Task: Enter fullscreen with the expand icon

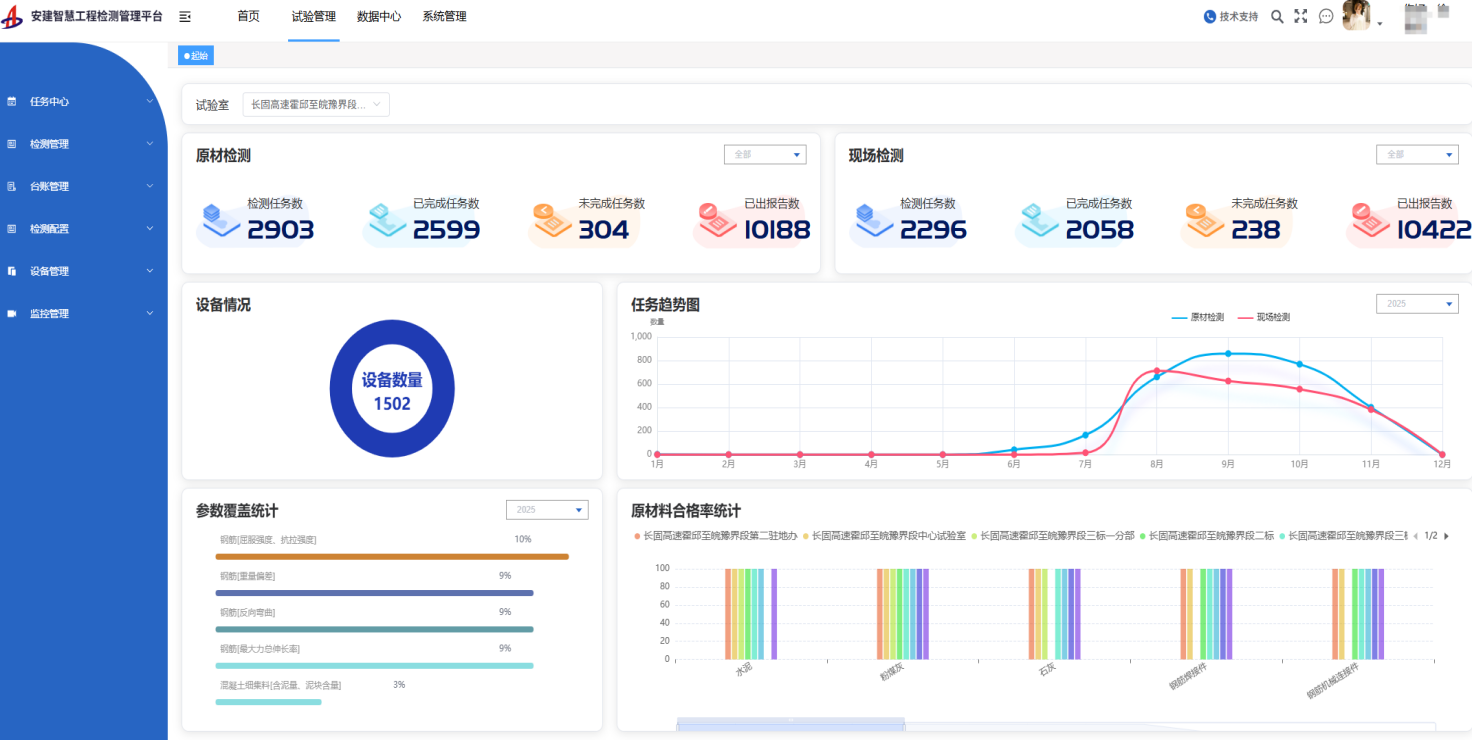Action: pyautogui.click(x=1301, y=16)
